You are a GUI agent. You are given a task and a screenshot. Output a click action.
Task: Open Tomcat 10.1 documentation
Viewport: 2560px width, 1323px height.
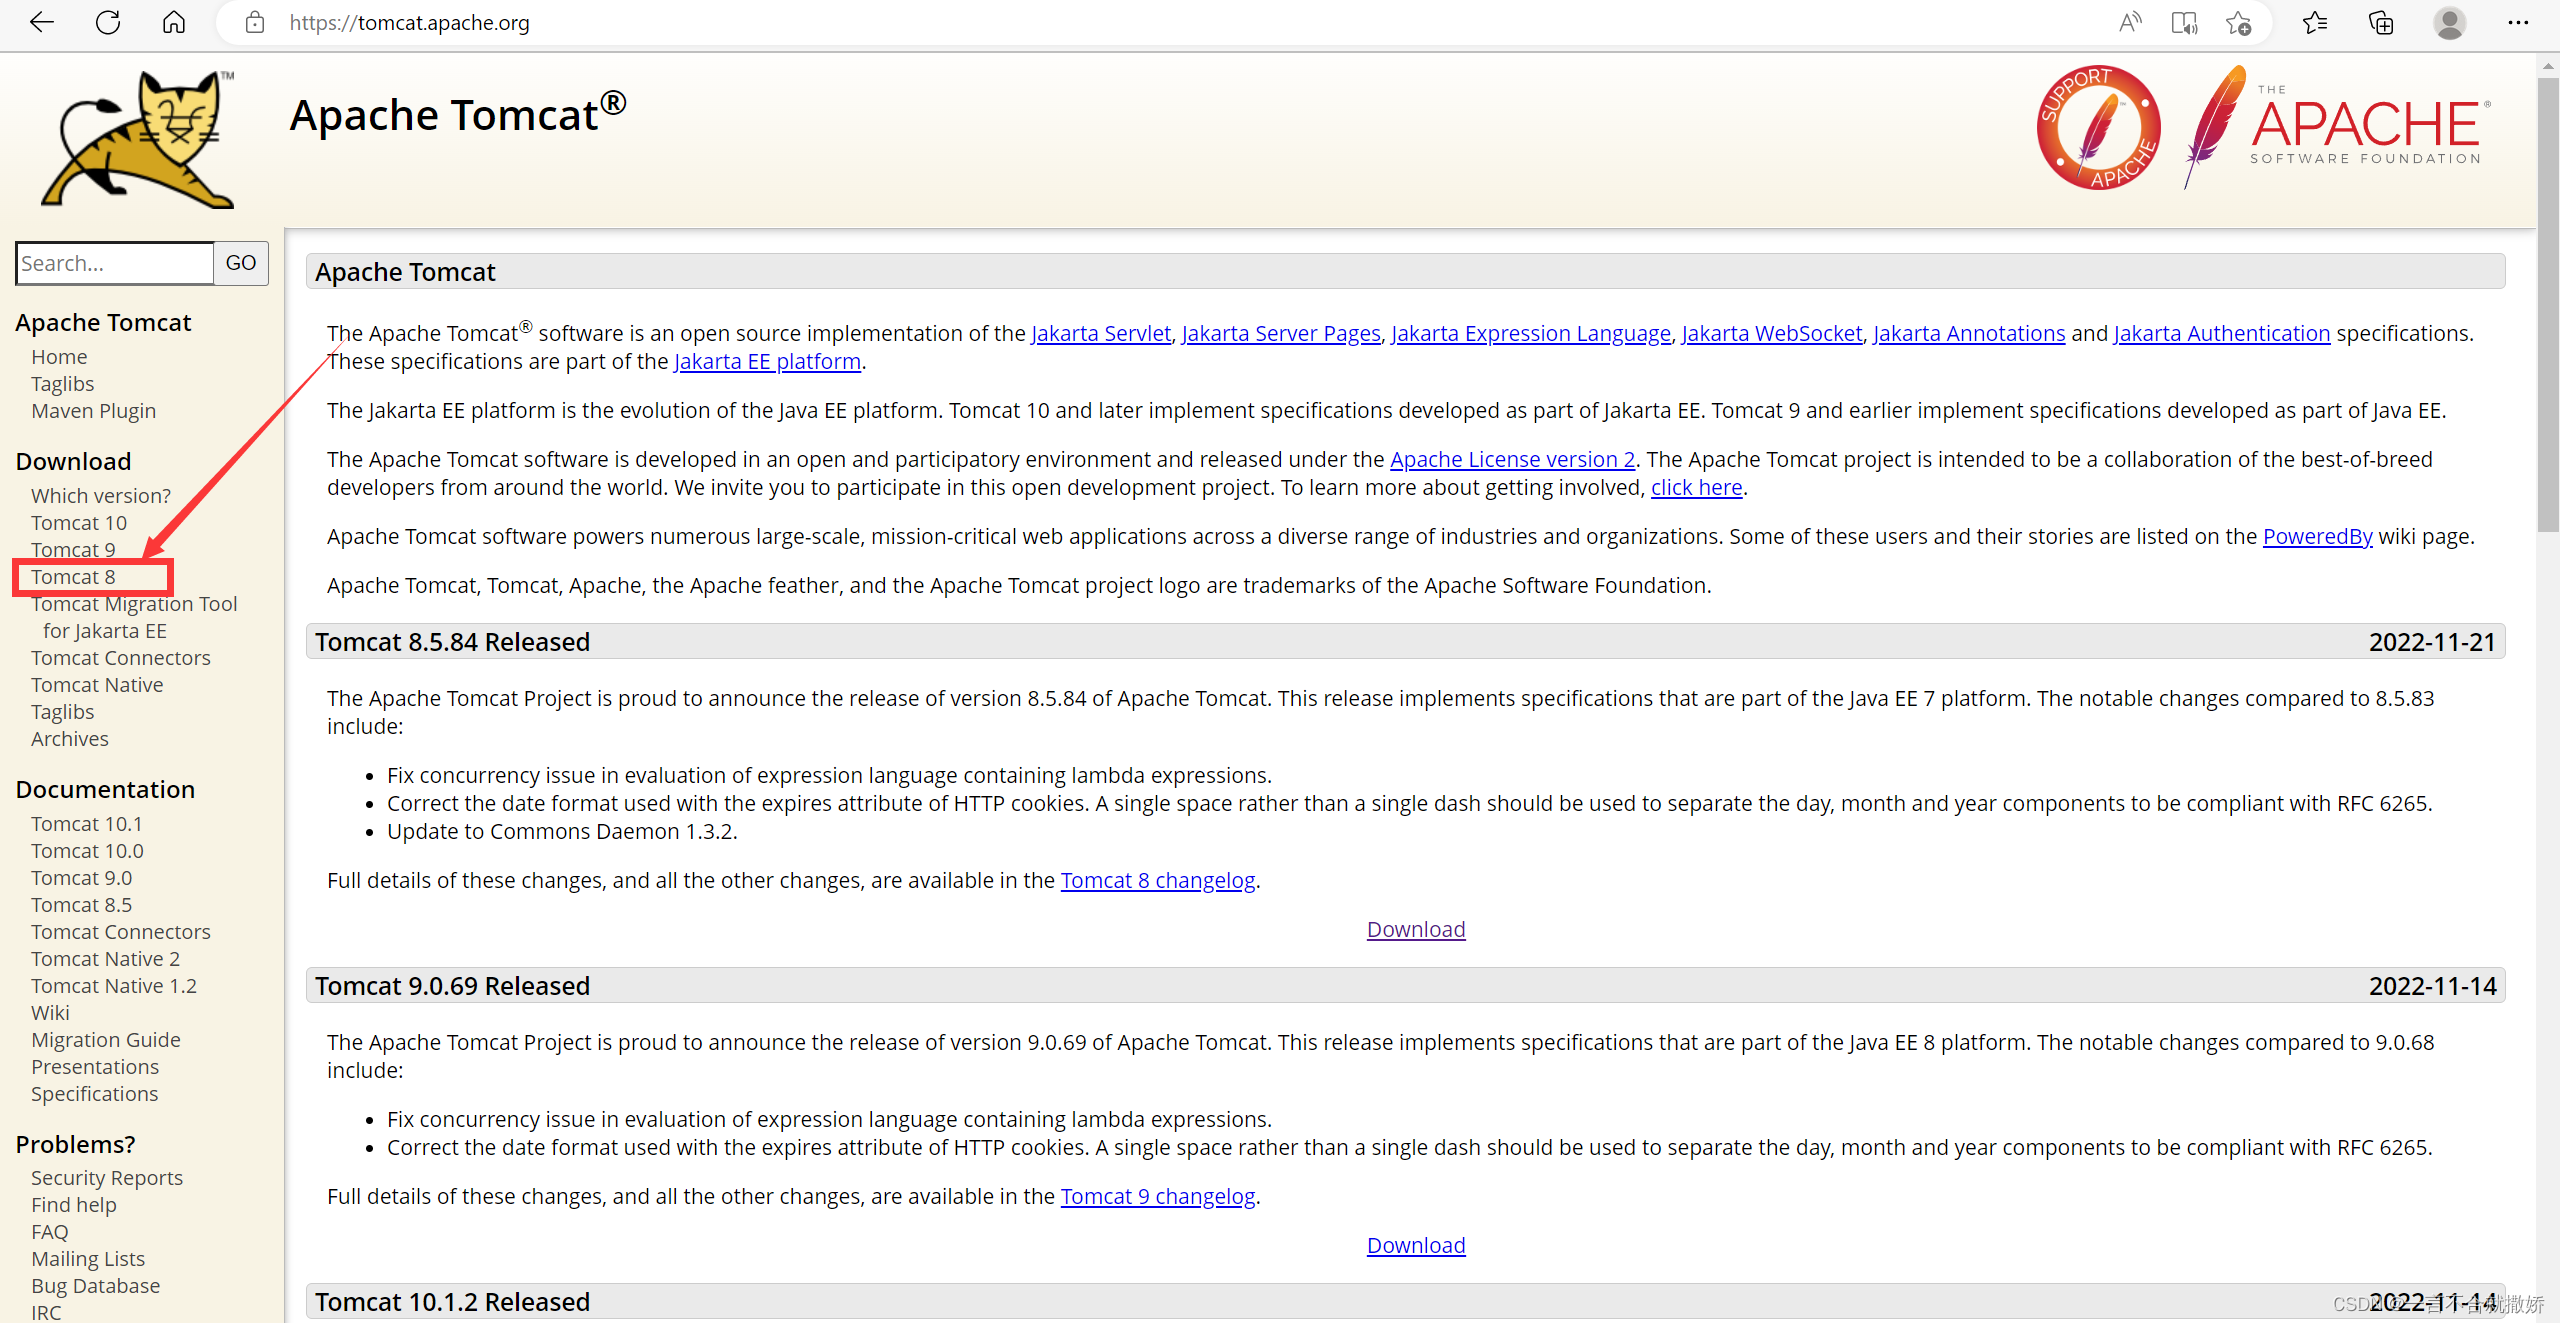click(87, 824)
